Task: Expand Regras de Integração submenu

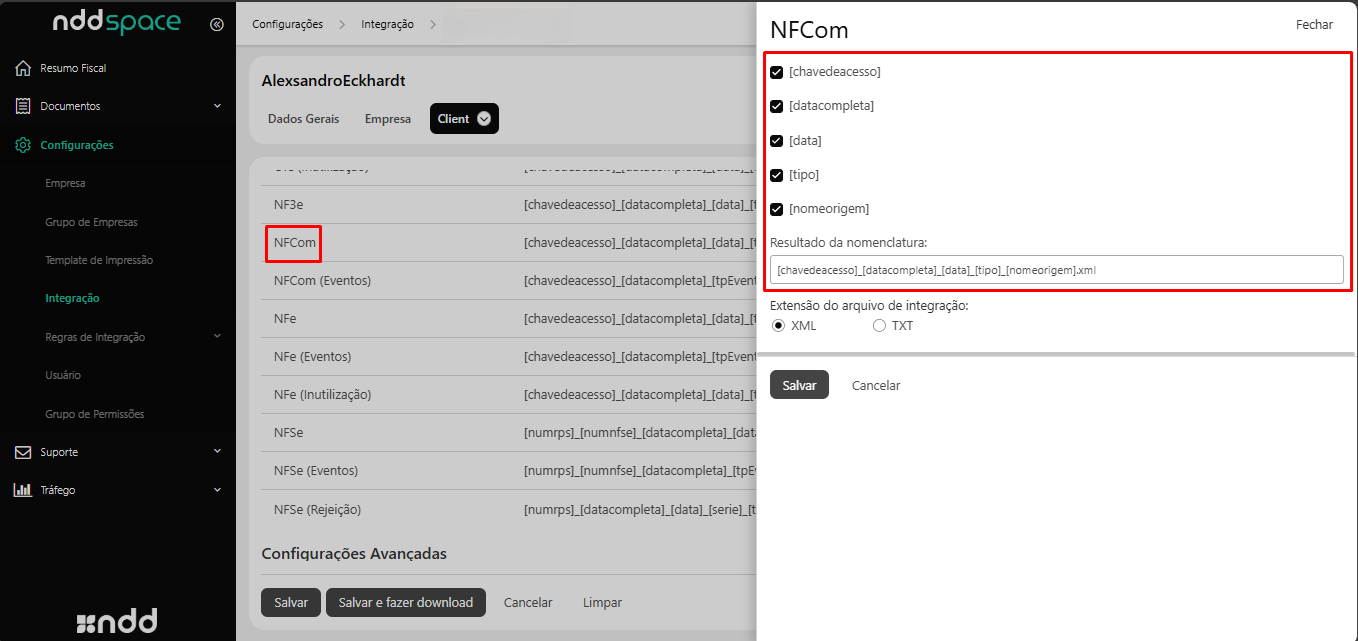Action: click(217, 337)
